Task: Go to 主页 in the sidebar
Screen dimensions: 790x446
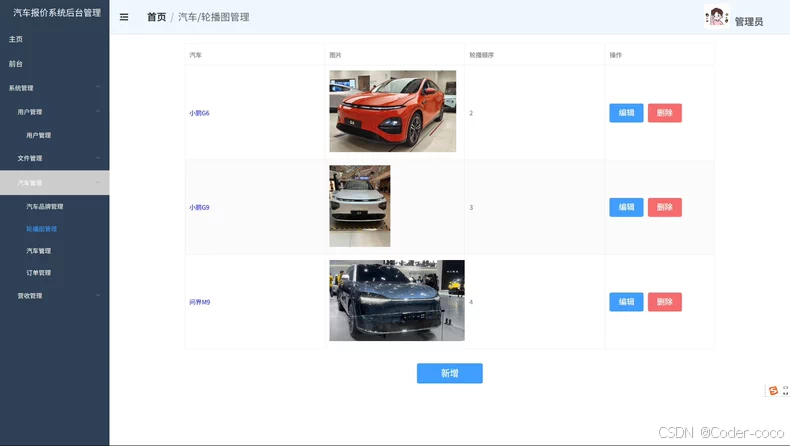Action: [x=16, y=39]
